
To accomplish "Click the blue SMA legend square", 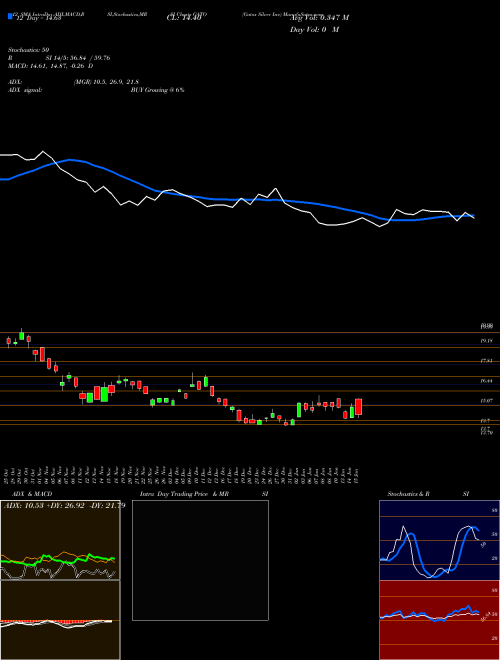I will [x=10, y=16].
